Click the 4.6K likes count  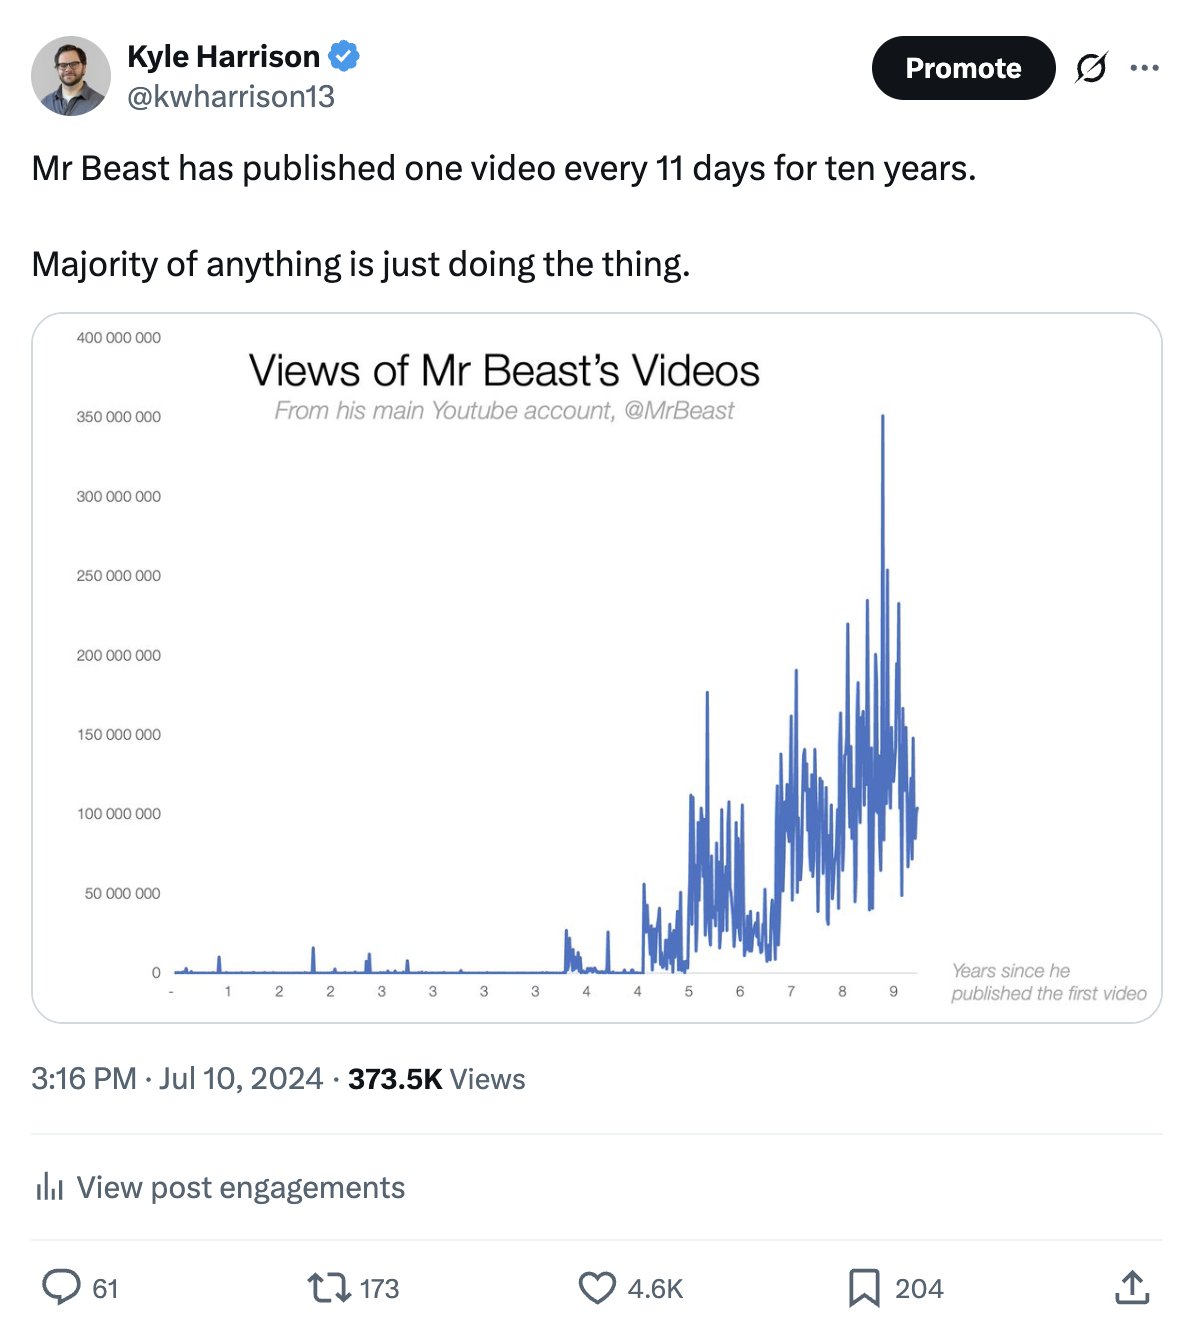pos(655,1288)
